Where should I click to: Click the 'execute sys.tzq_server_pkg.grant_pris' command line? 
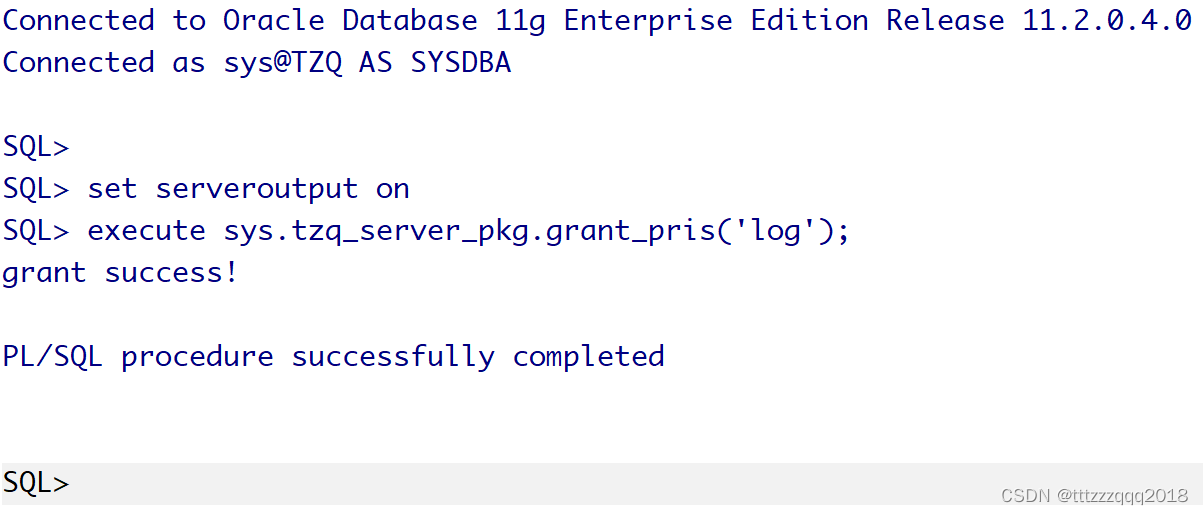coord(468,231)
